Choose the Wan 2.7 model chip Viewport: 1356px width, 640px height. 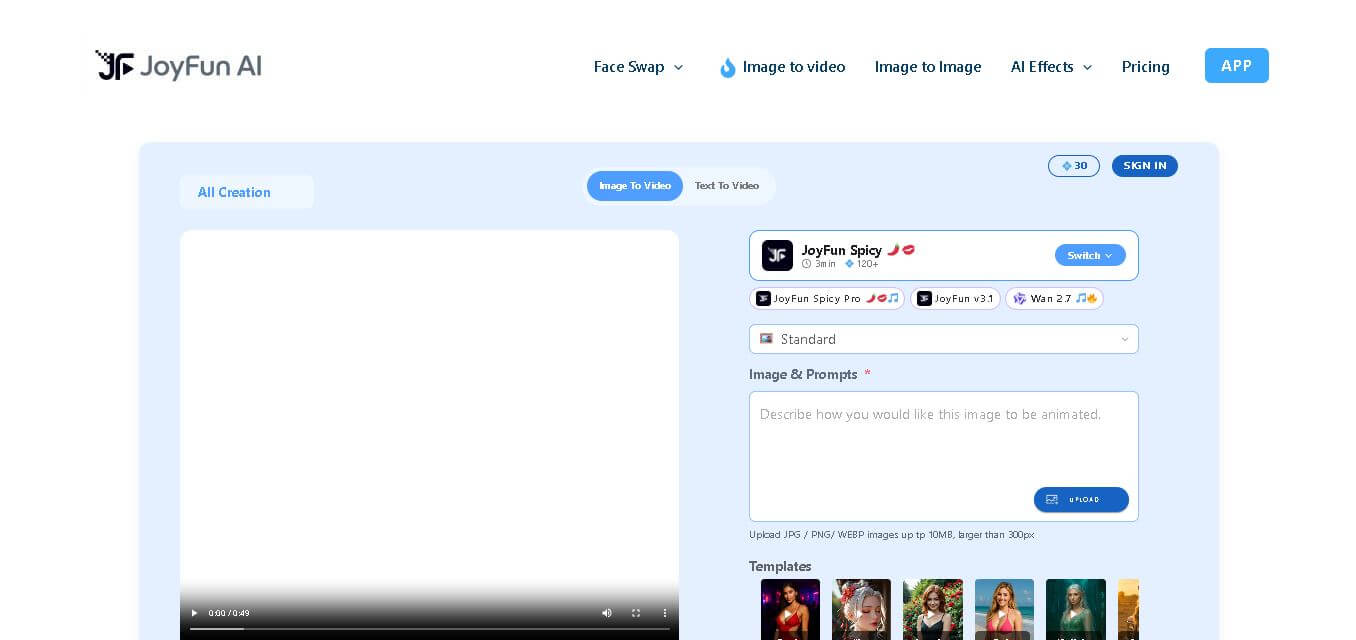1054,298
